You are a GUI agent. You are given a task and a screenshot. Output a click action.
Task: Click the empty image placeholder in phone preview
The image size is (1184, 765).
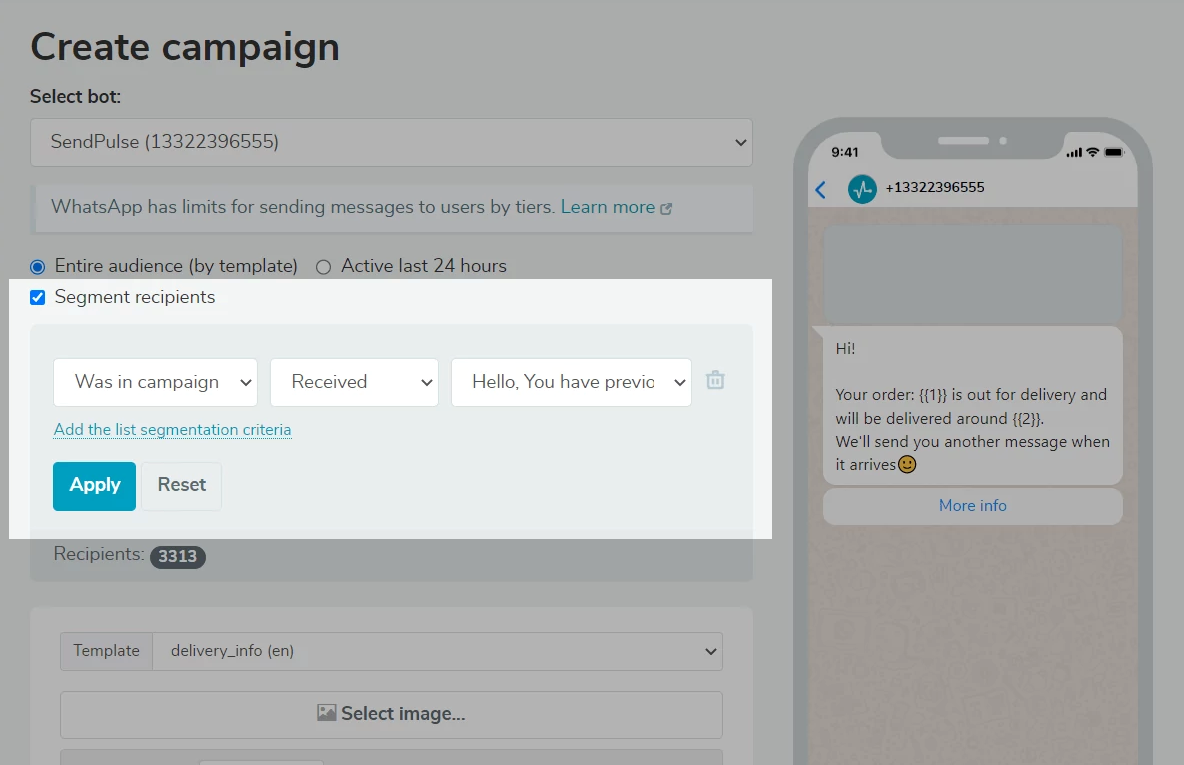coord(973,275)
